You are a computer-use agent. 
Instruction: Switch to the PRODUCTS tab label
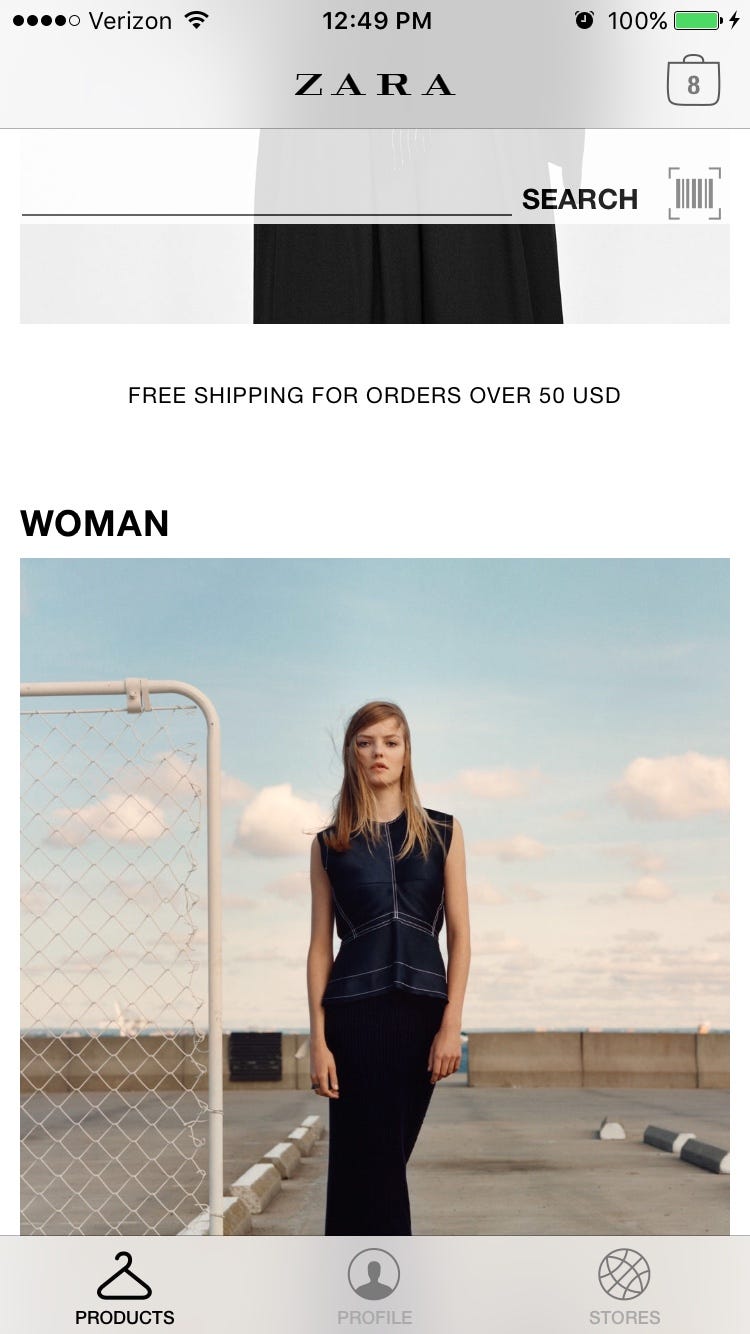[124, 1317]
